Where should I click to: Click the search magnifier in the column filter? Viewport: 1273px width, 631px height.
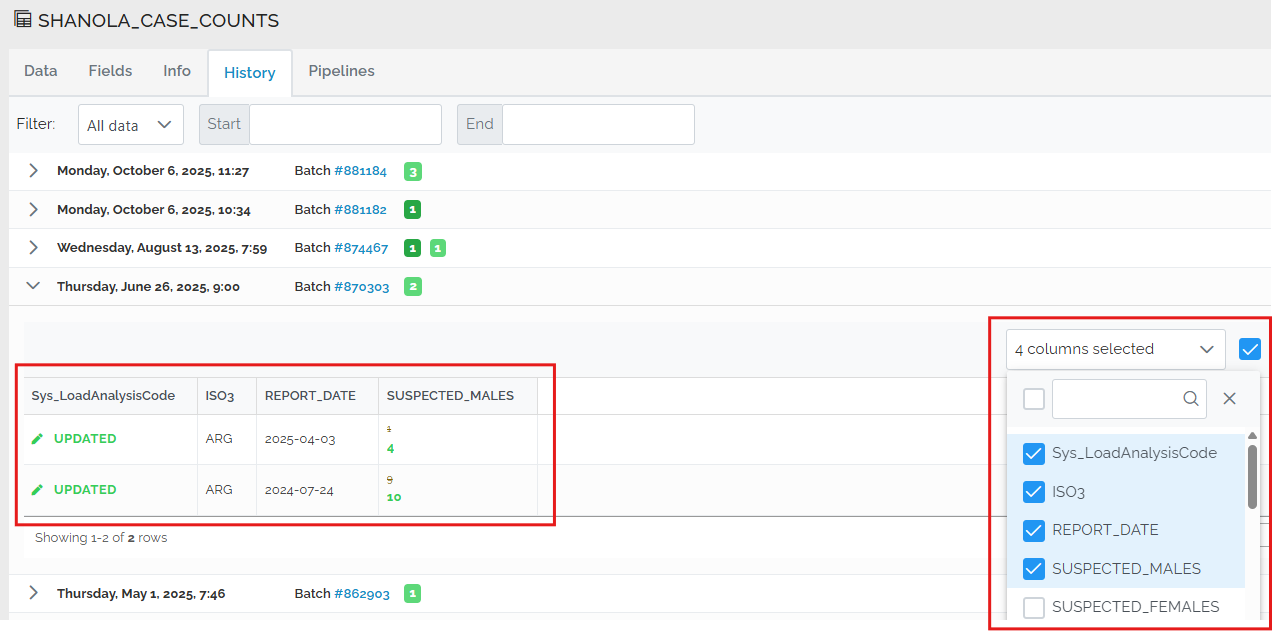1190,398
